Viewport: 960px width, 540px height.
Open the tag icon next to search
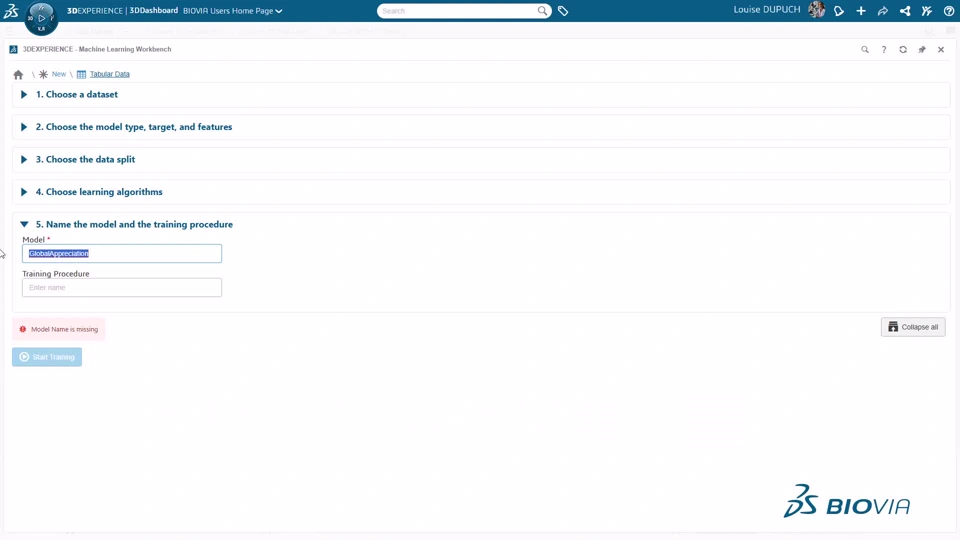[563, 11]
